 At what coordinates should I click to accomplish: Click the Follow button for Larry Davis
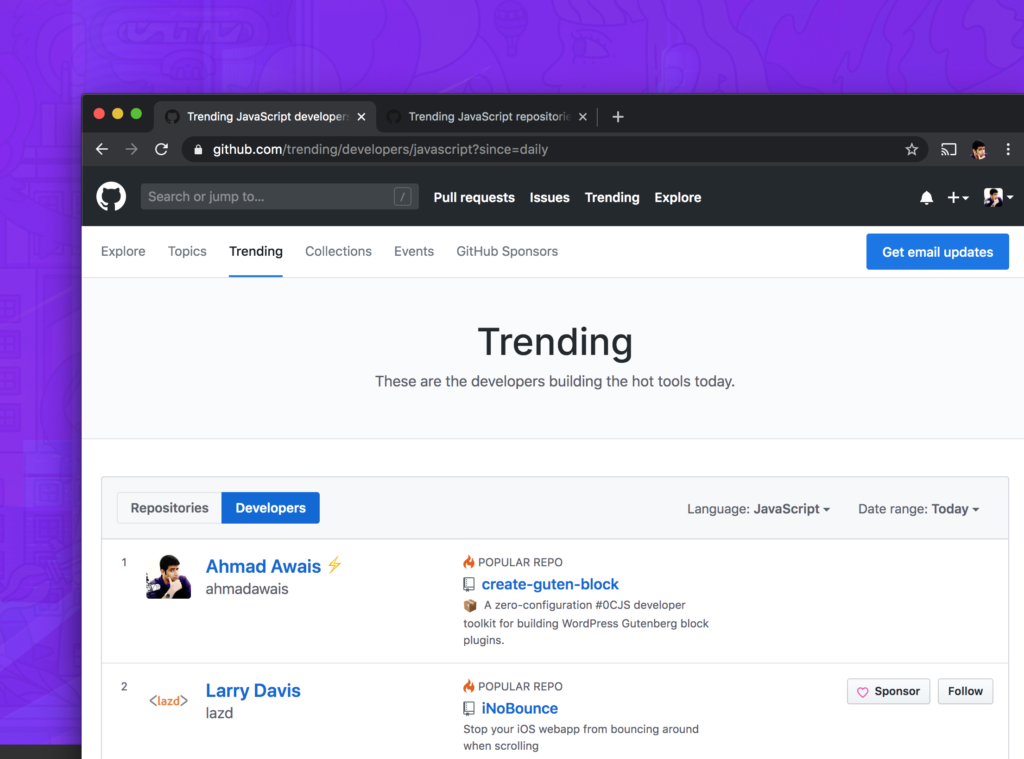964,691
